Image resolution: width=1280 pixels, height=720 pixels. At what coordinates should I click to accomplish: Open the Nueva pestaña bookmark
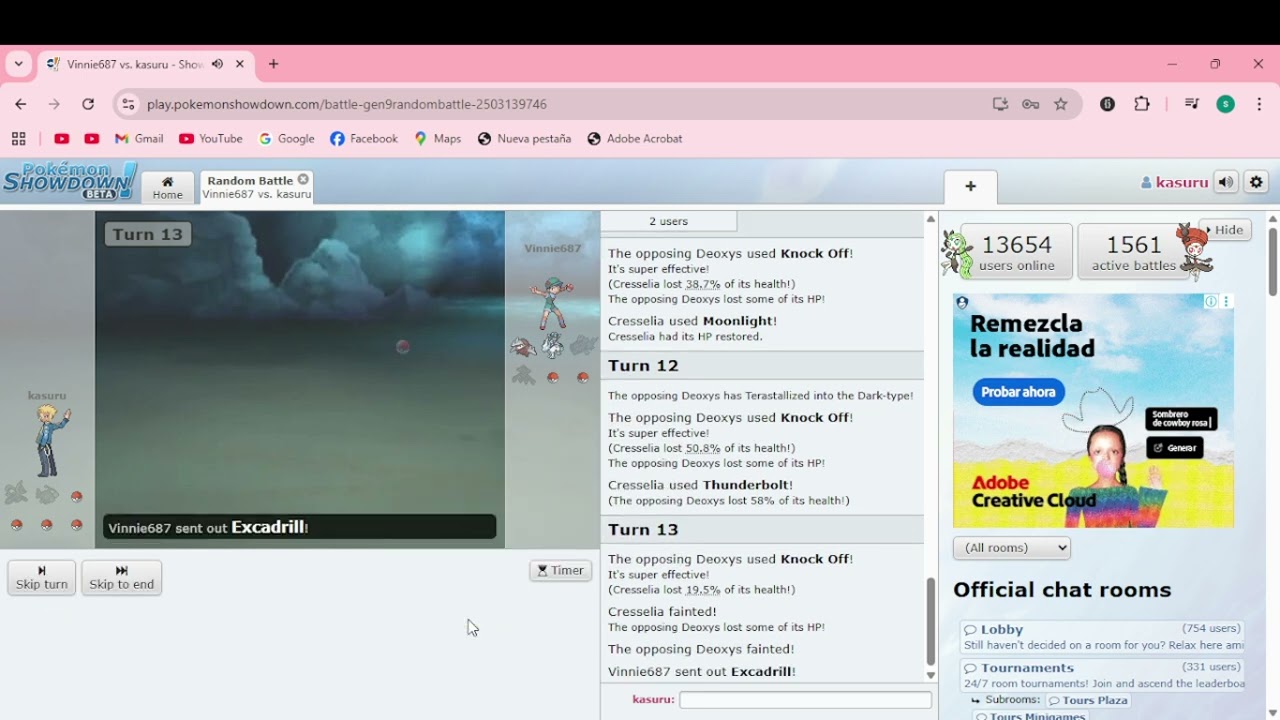click(524, 139)
